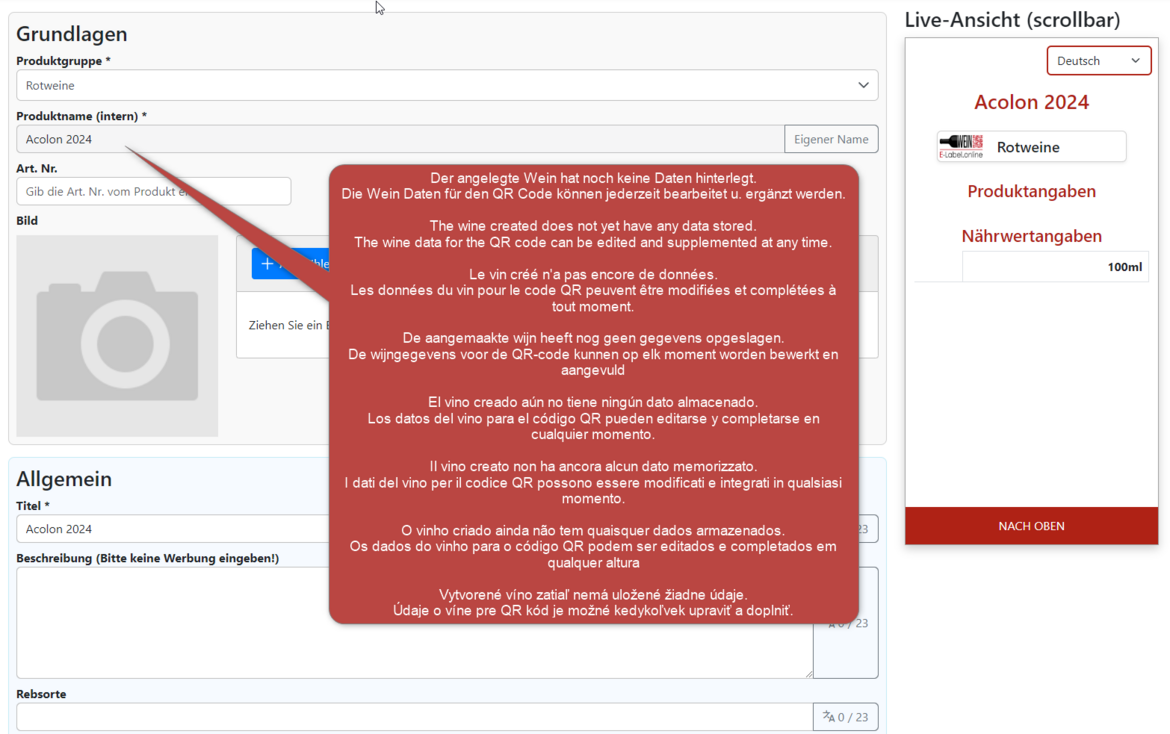Click the "Produktgruppe *" field label
Viewport: 1170px width, 734px height.
(x=63, y=61)
